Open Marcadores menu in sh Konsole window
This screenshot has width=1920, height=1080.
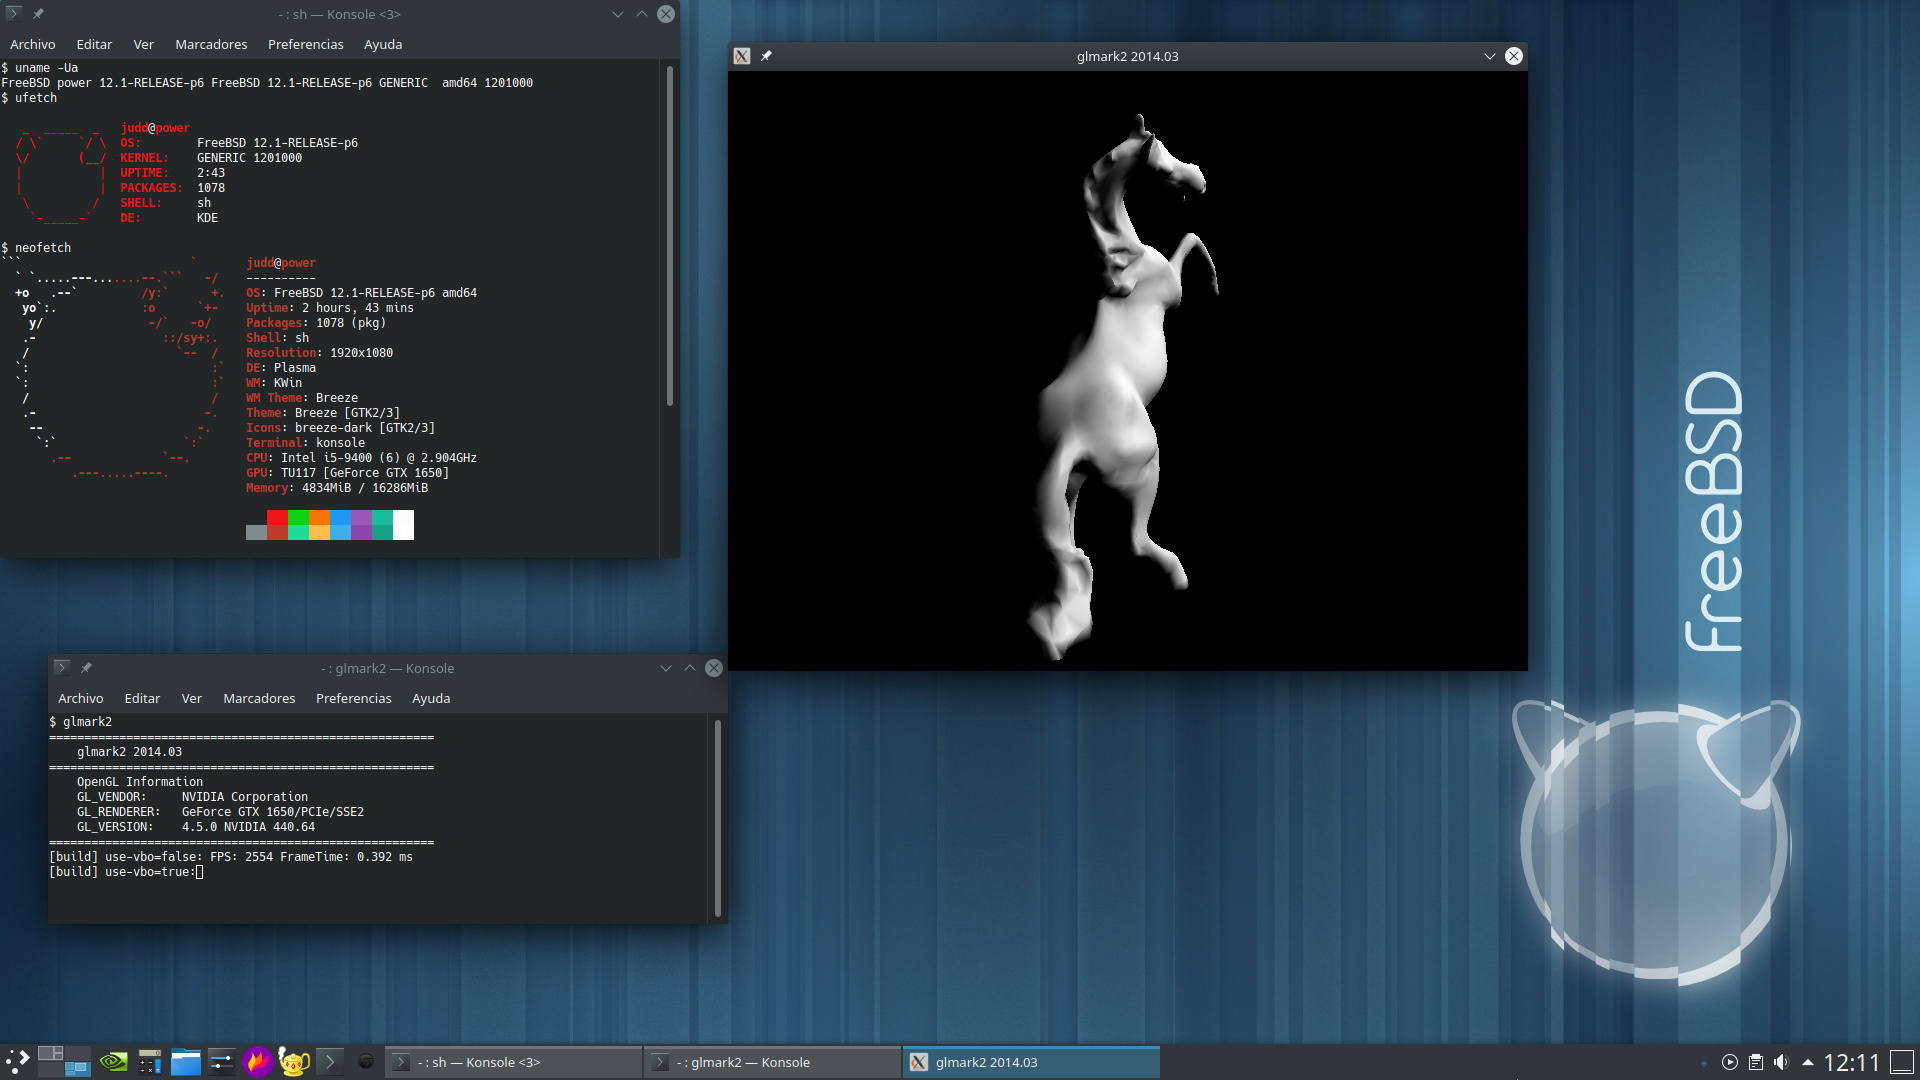[x=211, y=45]
